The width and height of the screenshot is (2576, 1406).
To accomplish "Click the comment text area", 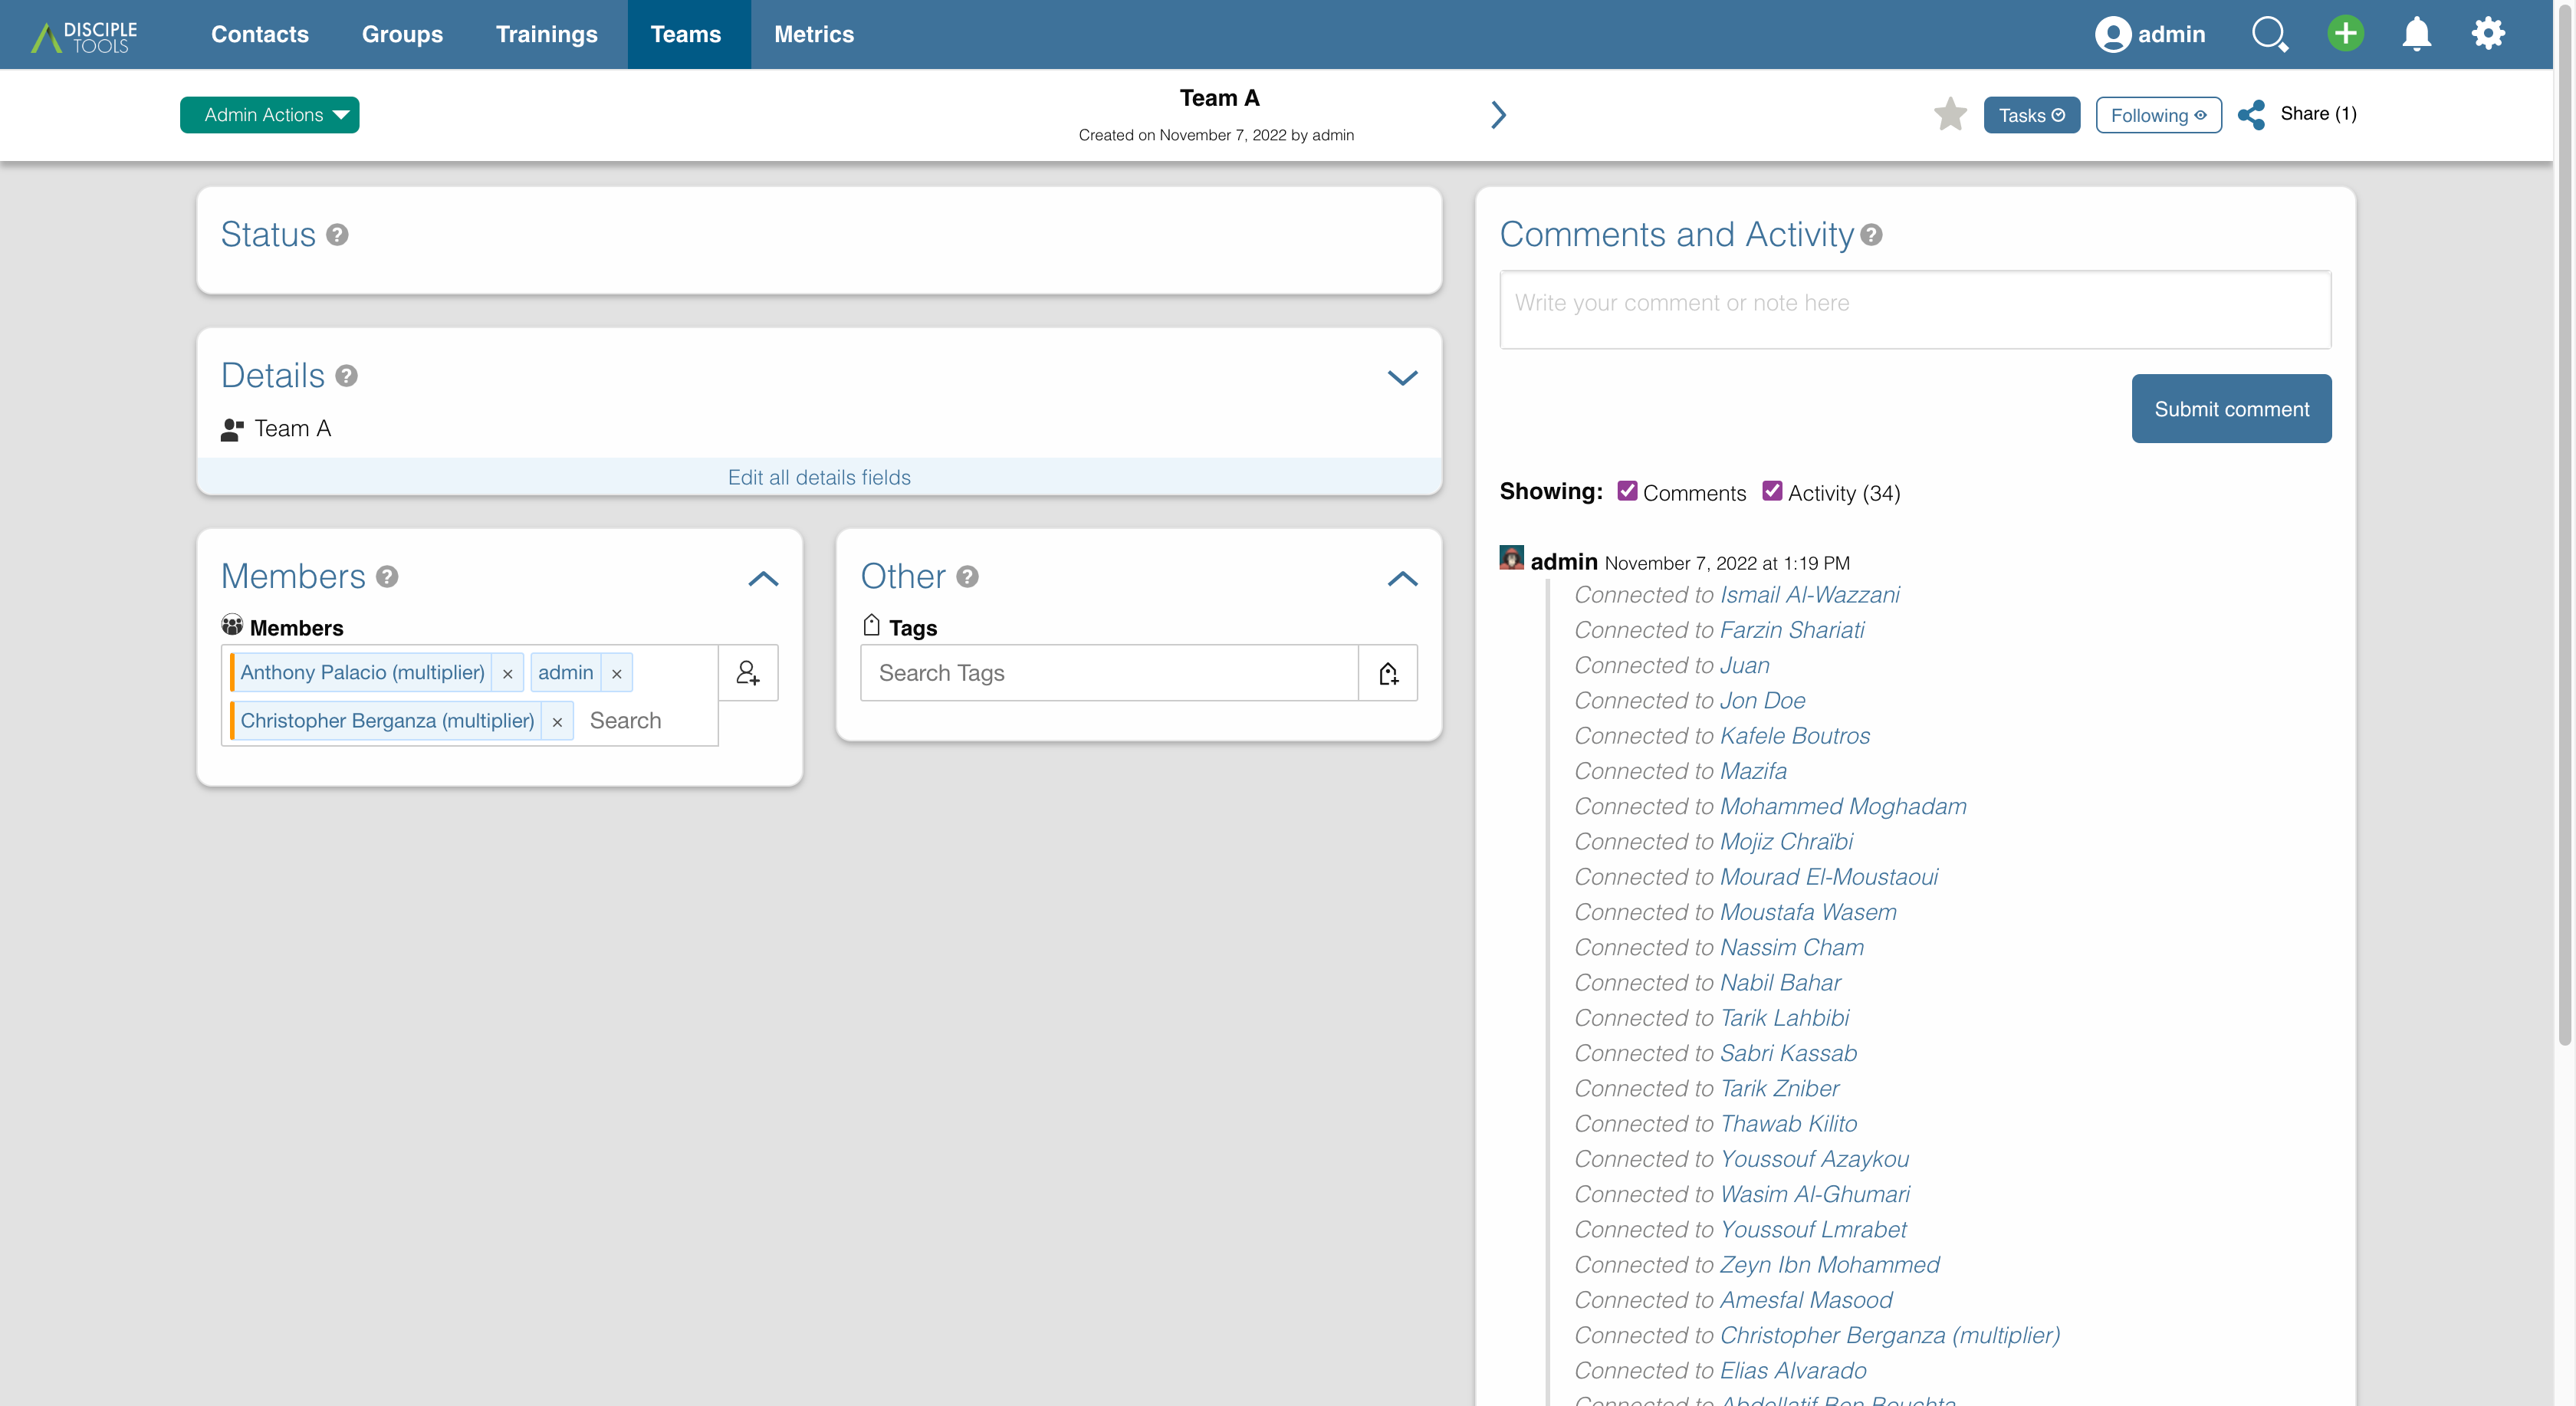I will pos(1915,310).
